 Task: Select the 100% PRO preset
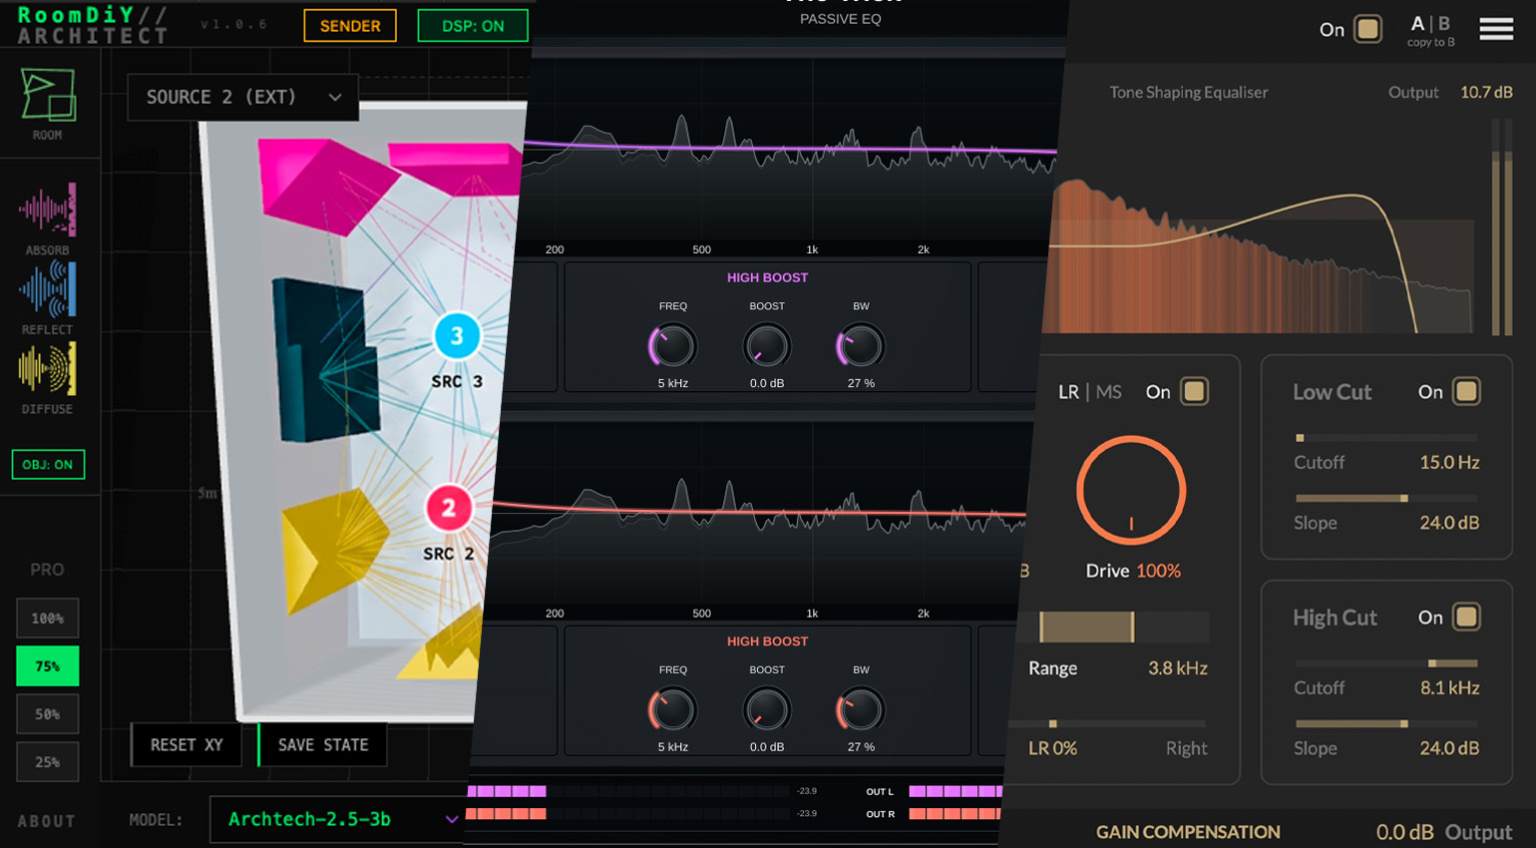pos(47,618)
